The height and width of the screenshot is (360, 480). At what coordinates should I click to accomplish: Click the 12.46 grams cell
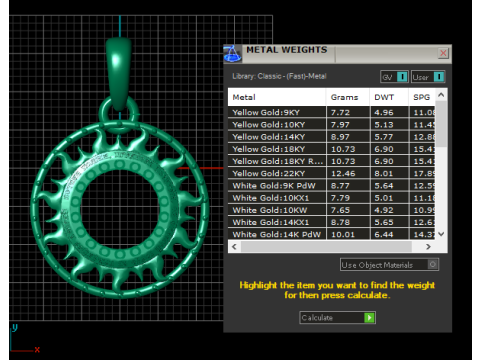[348, 173]
